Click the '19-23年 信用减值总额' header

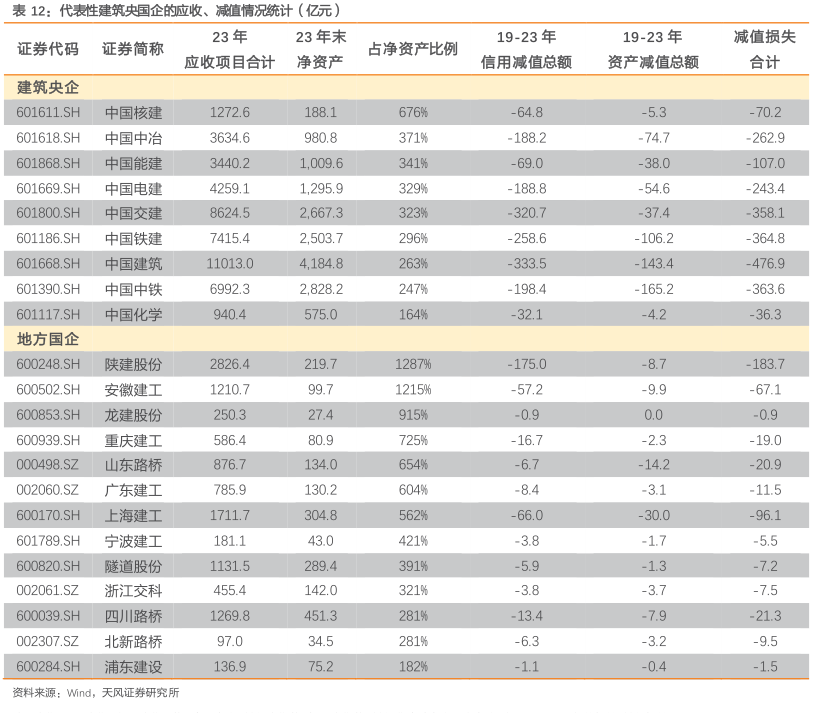pos(526,49)
